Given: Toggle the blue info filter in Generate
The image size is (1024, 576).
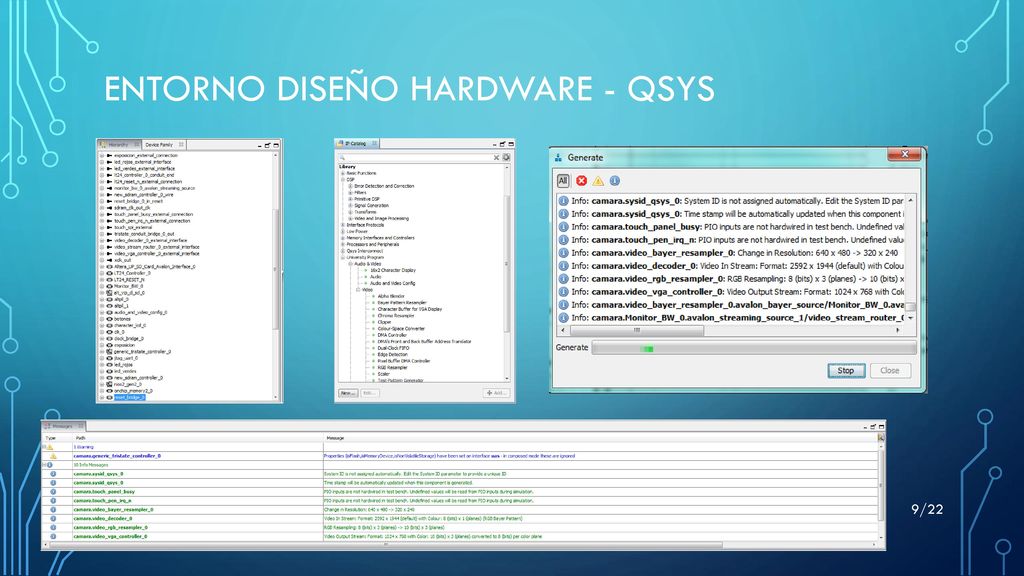Looking at the screenshot, I should 615,180.
